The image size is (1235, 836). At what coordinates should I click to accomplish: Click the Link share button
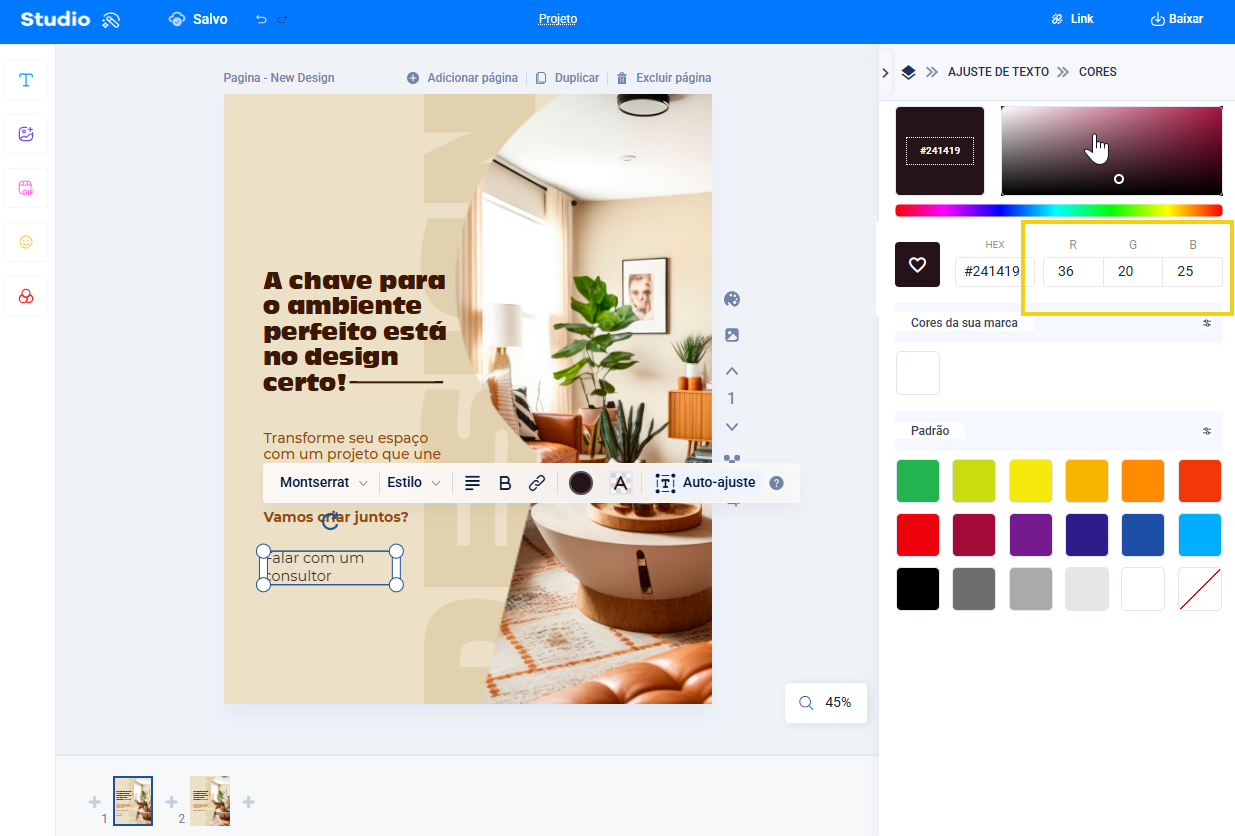[1072, 19]
